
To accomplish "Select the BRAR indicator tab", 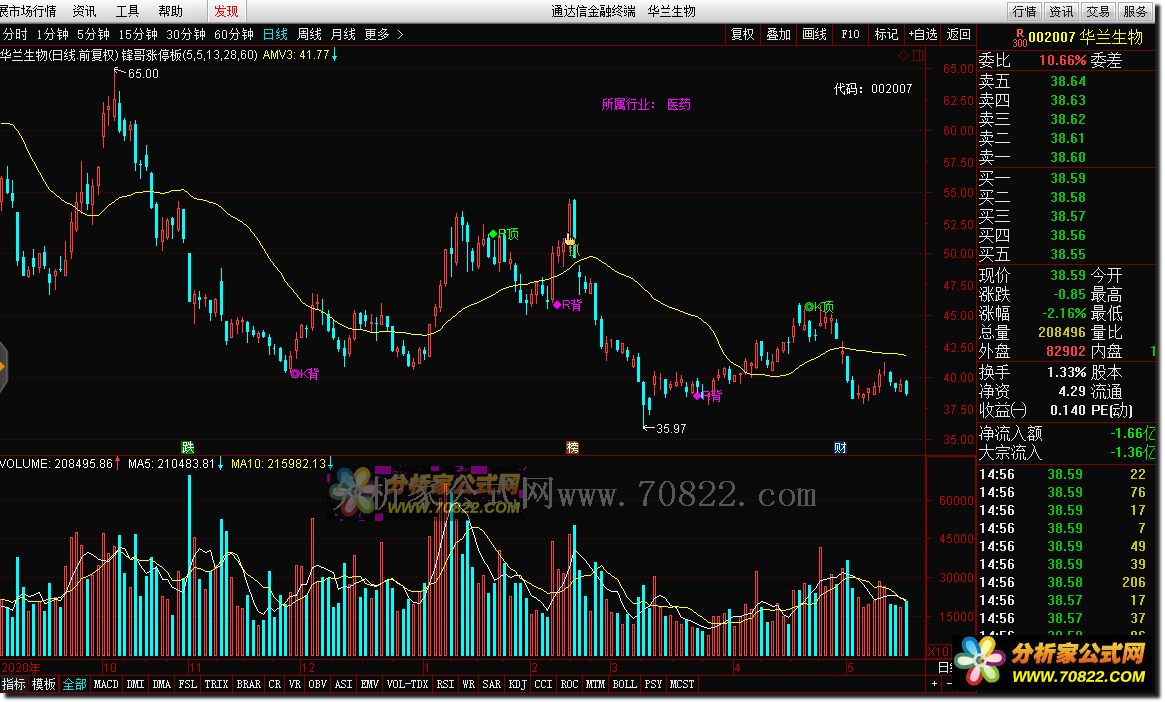I will coord(248,684).
